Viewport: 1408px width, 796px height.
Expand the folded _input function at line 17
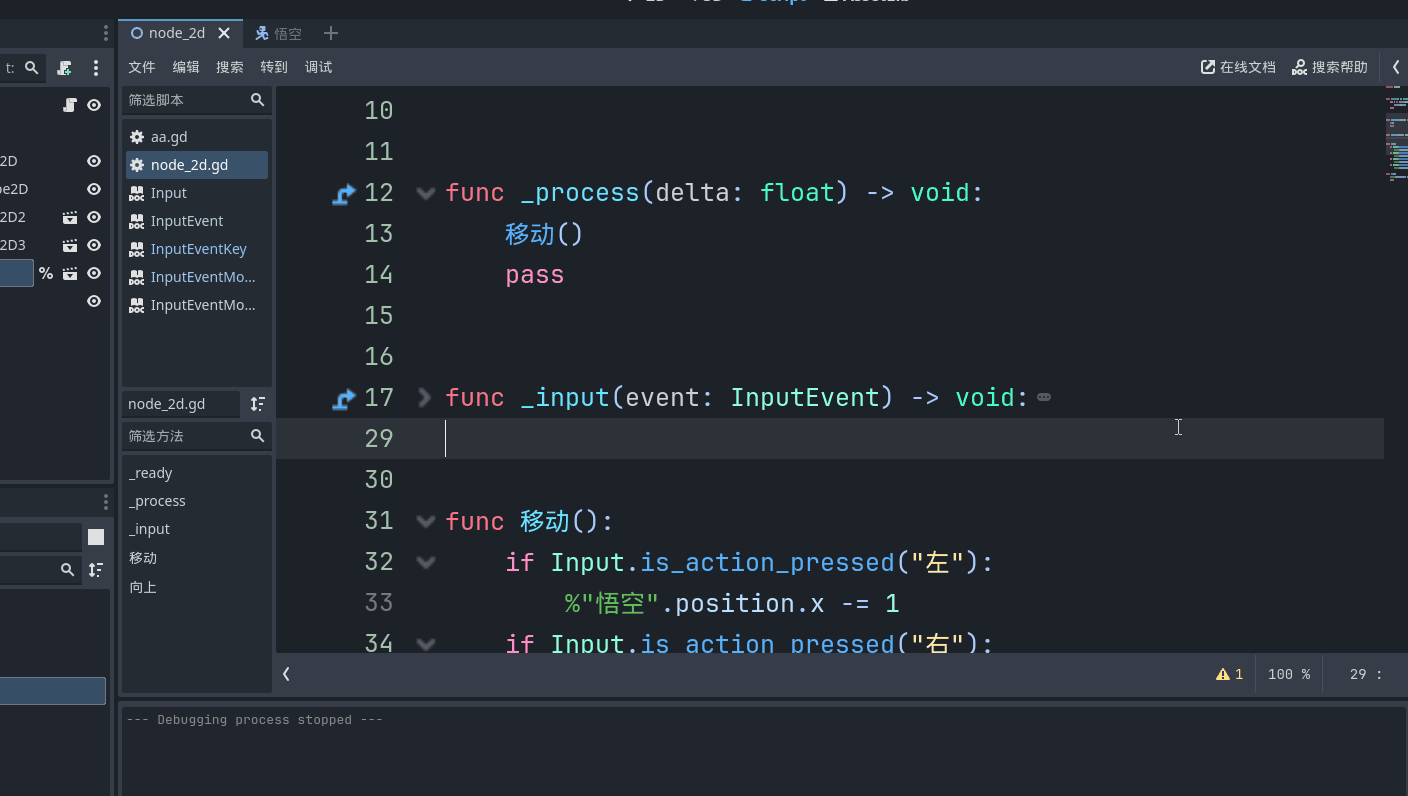click(x=425, y=398)
